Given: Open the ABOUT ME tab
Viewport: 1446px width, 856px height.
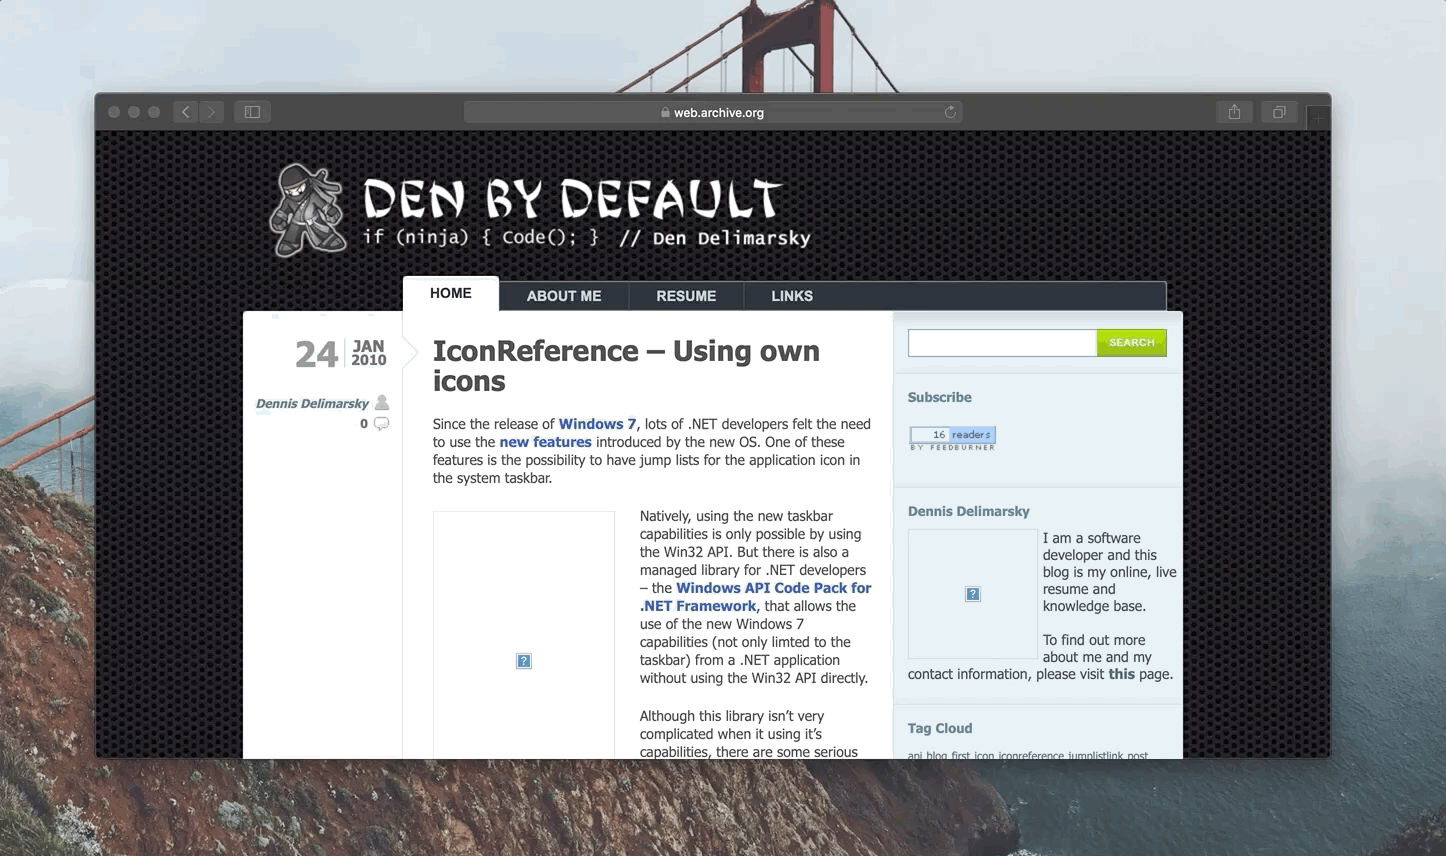Looking at the screenshot, I should click(564, 296).
